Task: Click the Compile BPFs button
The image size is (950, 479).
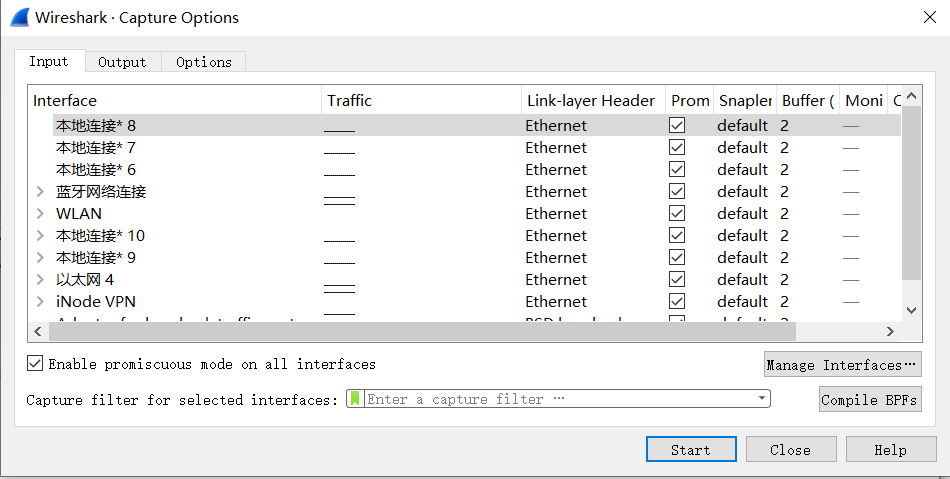Action: pyautogui.click(x=870, y=399)
